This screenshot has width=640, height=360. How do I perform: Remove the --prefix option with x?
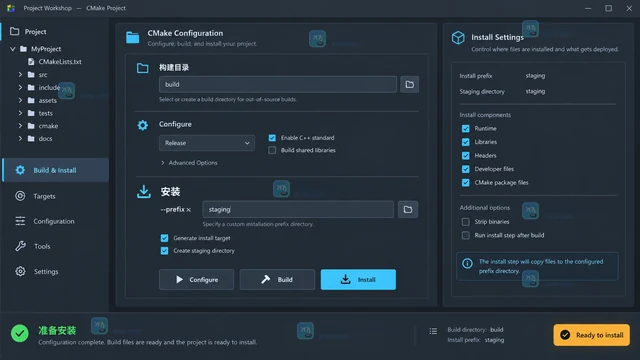point(189,210)
